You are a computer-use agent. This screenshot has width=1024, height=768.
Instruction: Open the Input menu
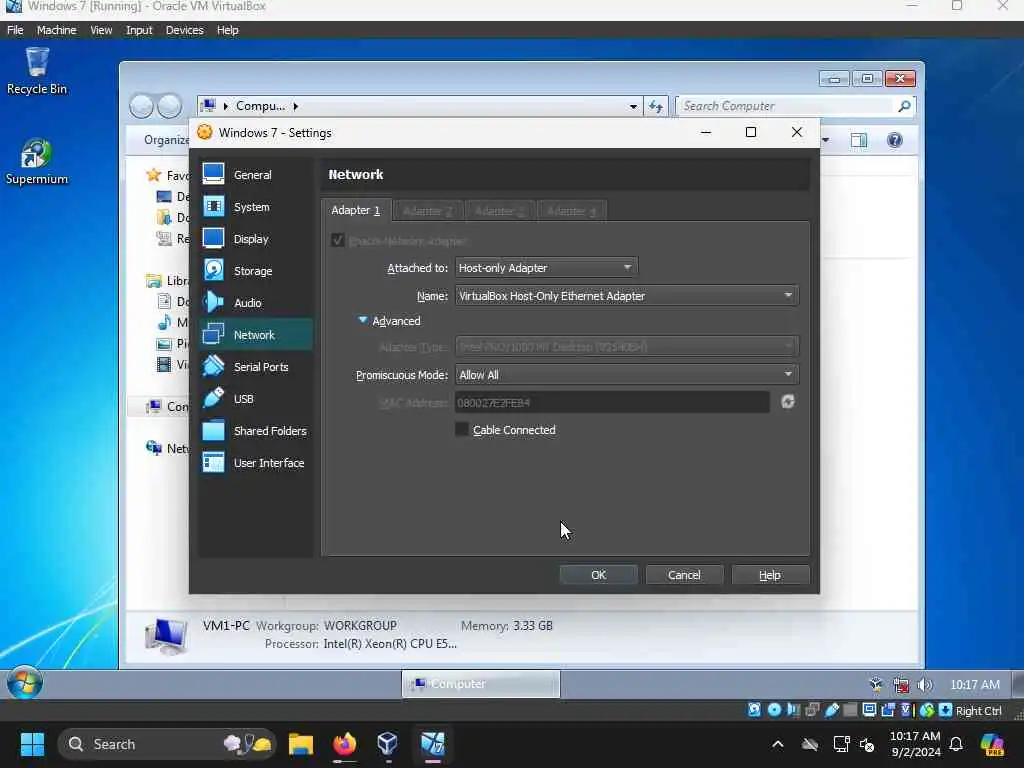(x=139, y=30)
